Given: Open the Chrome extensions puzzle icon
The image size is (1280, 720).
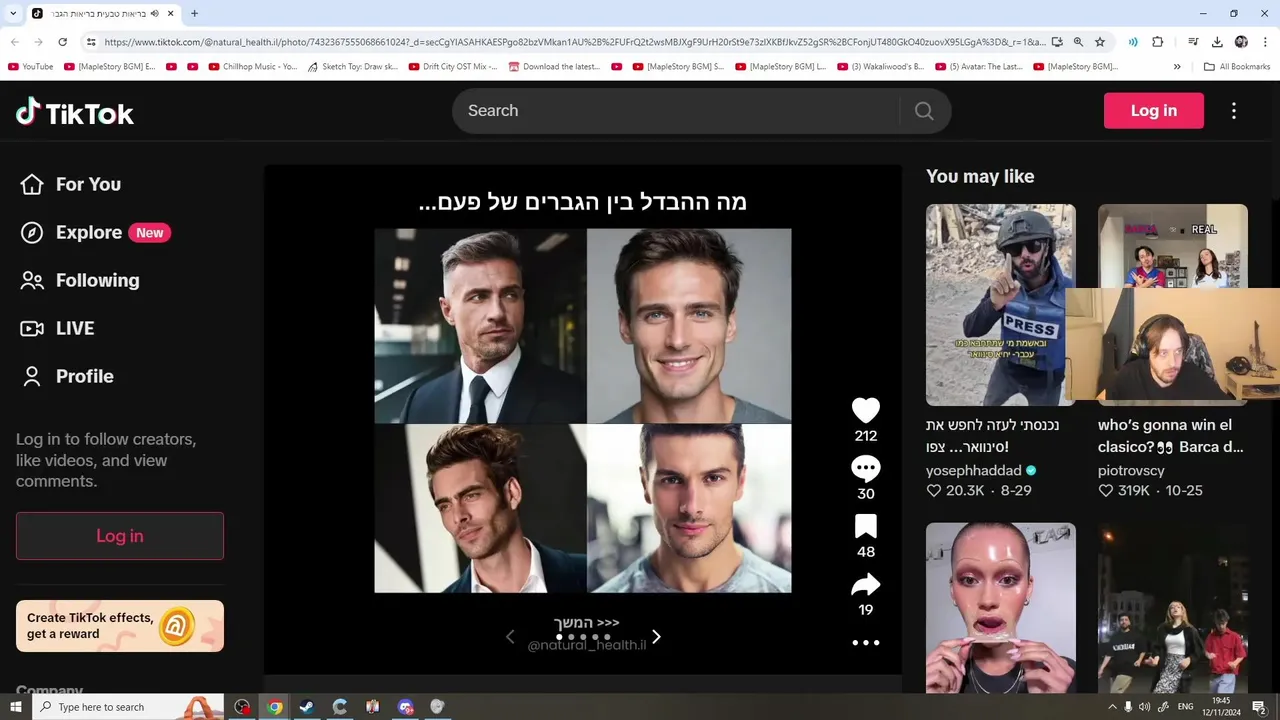Looking at the screenshot, I should [1158, 42].
